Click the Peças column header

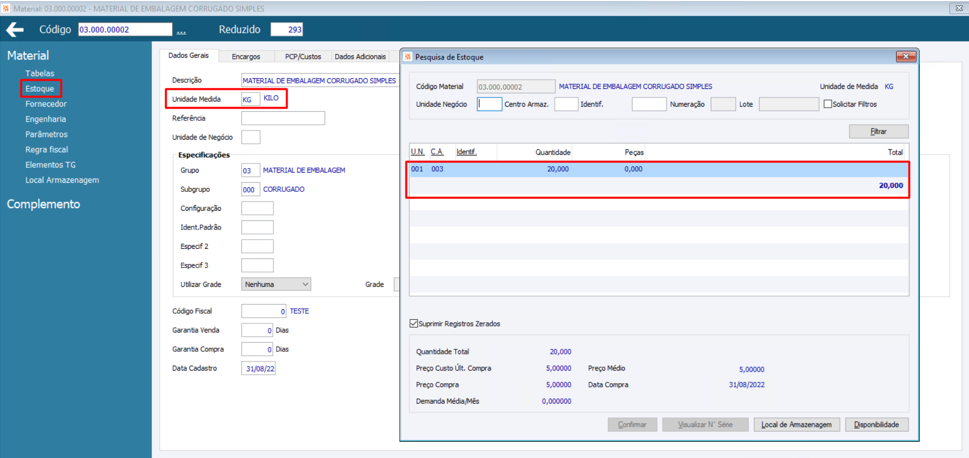tap(634, 151)
